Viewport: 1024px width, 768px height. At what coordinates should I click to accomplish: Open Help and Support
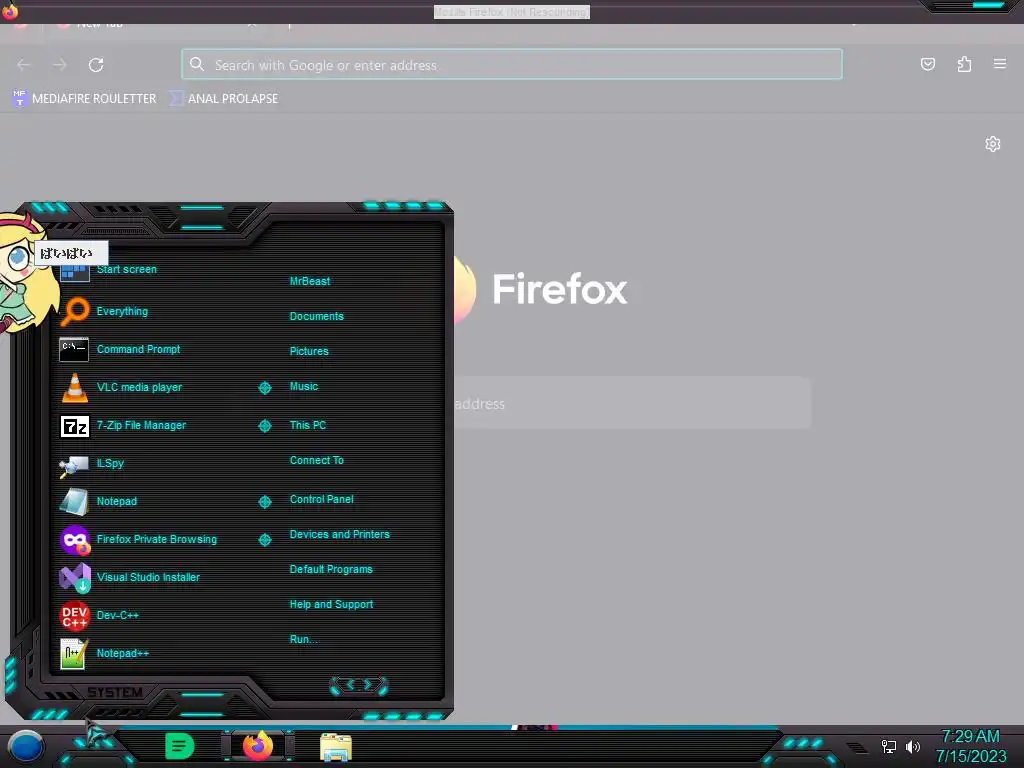pos(331,604)
